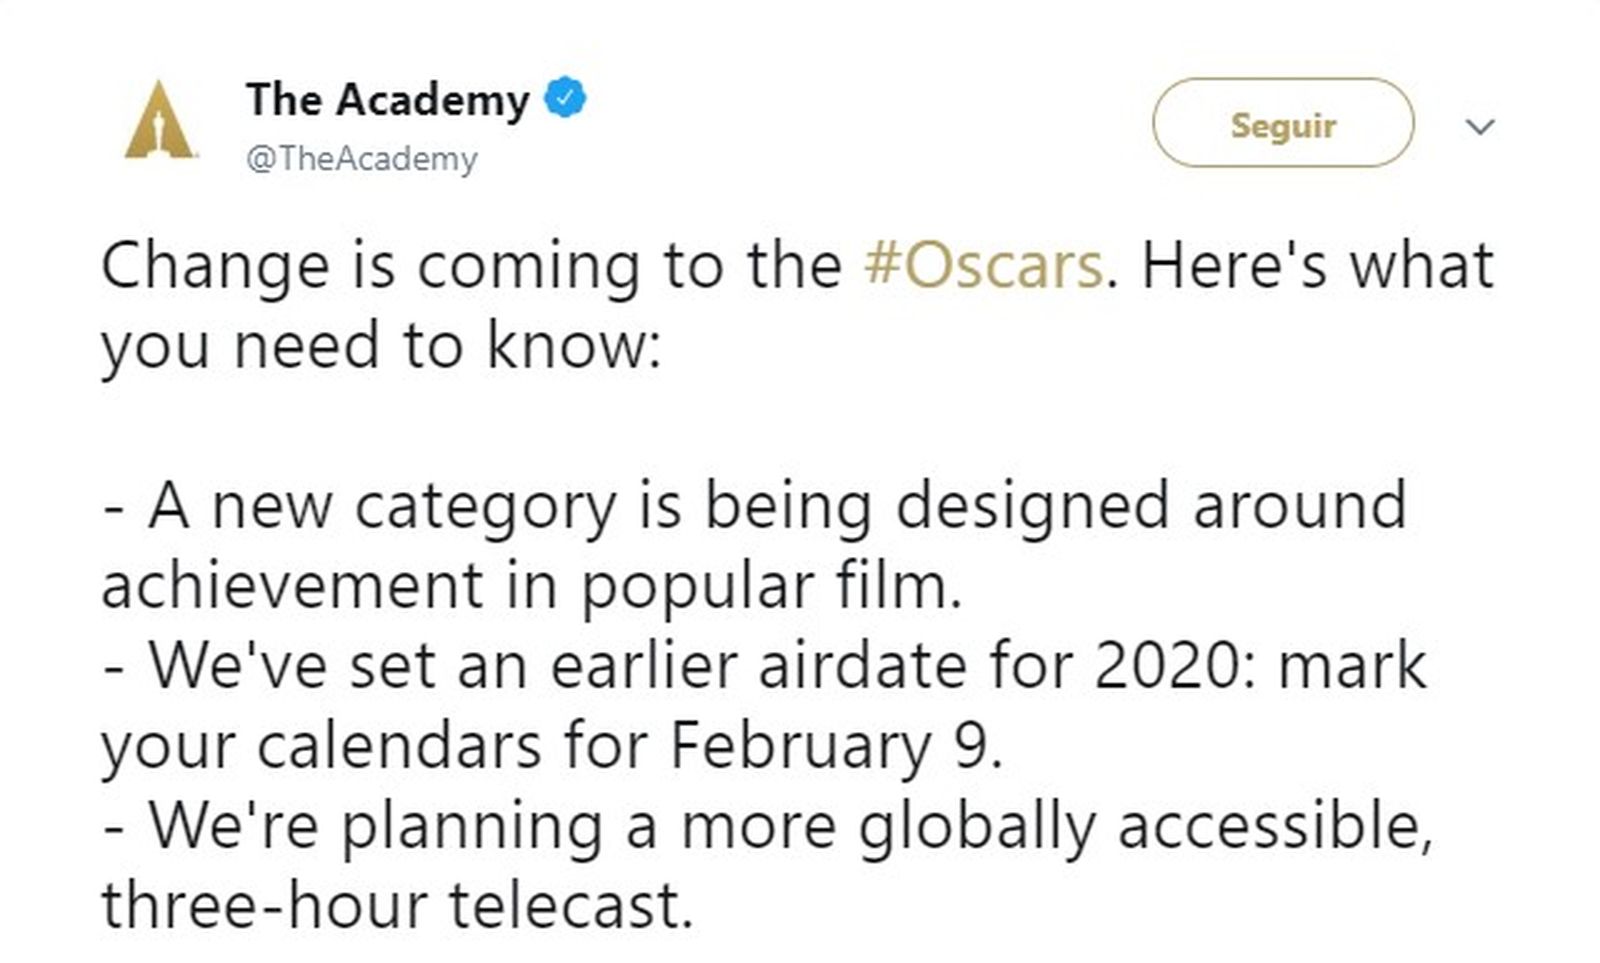Click the line "you need to know:"

tap(381, 346)
